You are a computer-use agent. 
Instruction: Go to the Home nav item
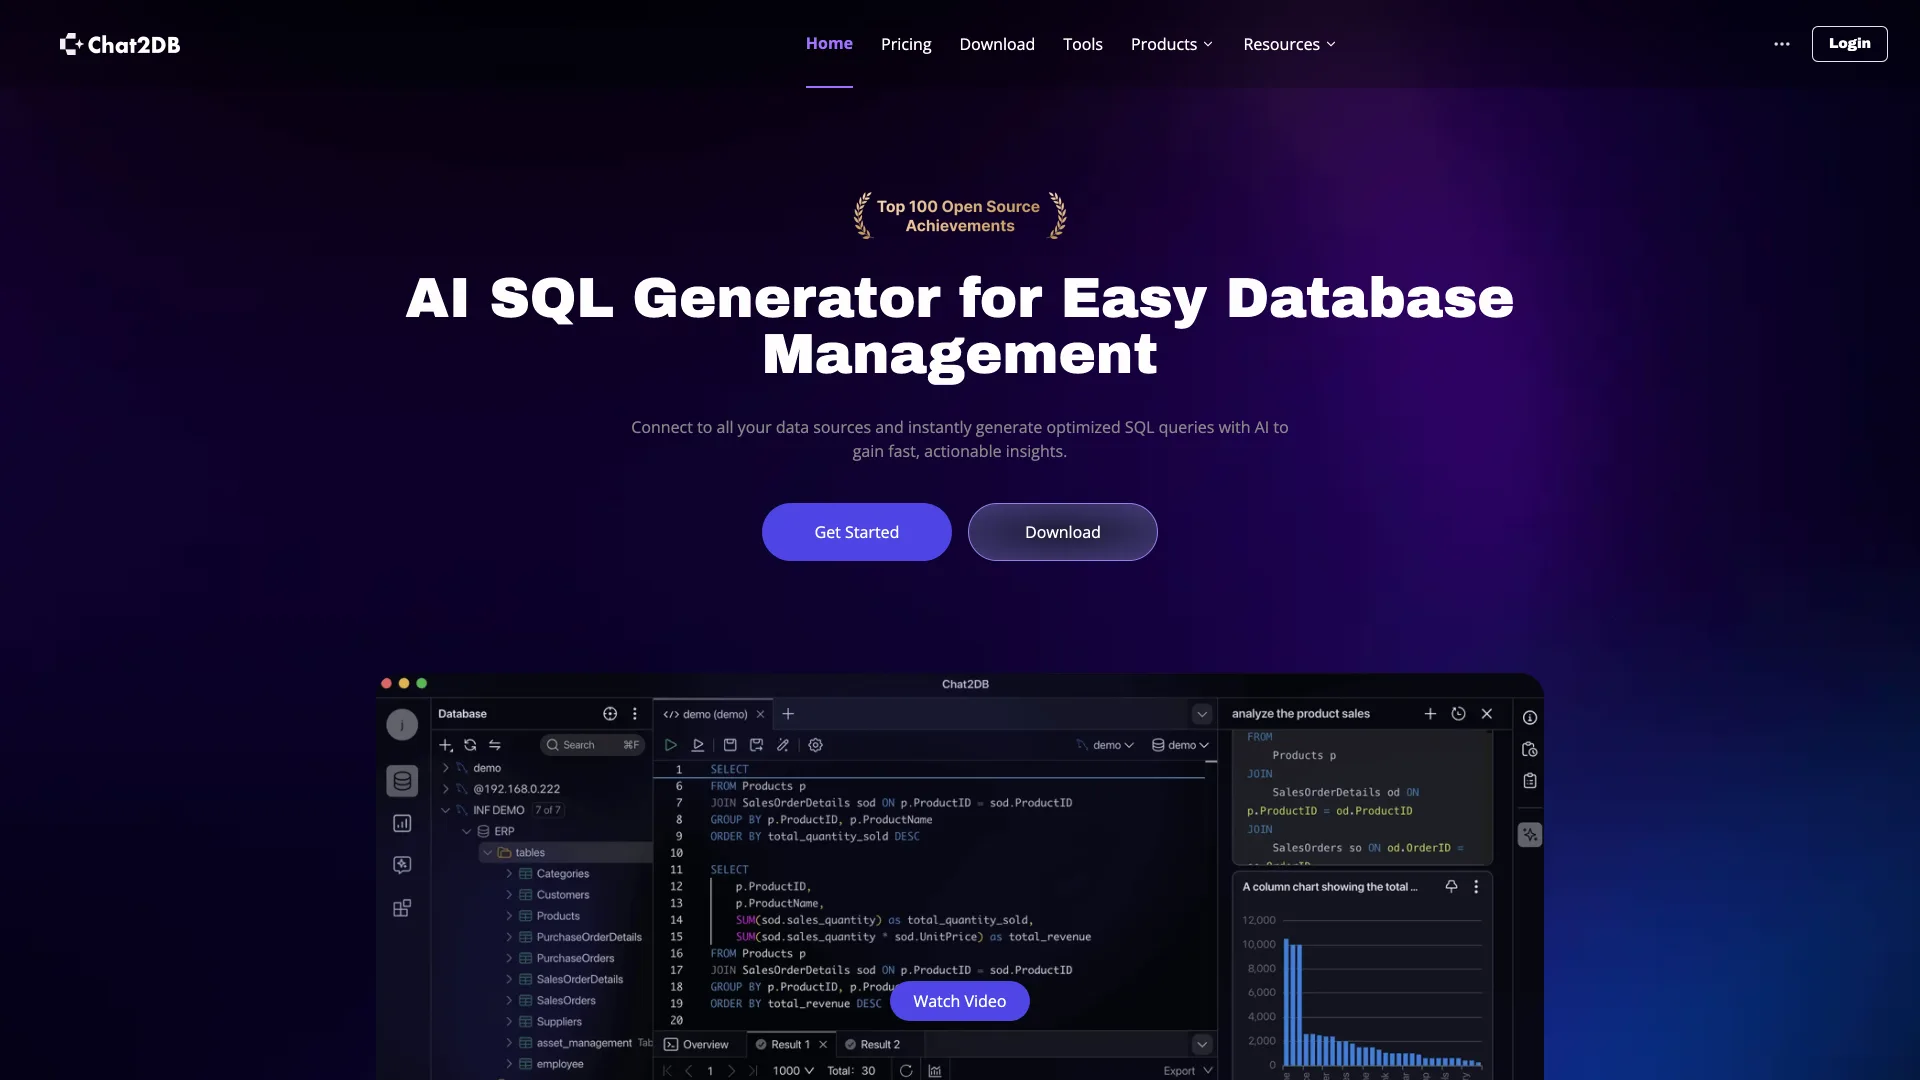click(x=829, y=44)
